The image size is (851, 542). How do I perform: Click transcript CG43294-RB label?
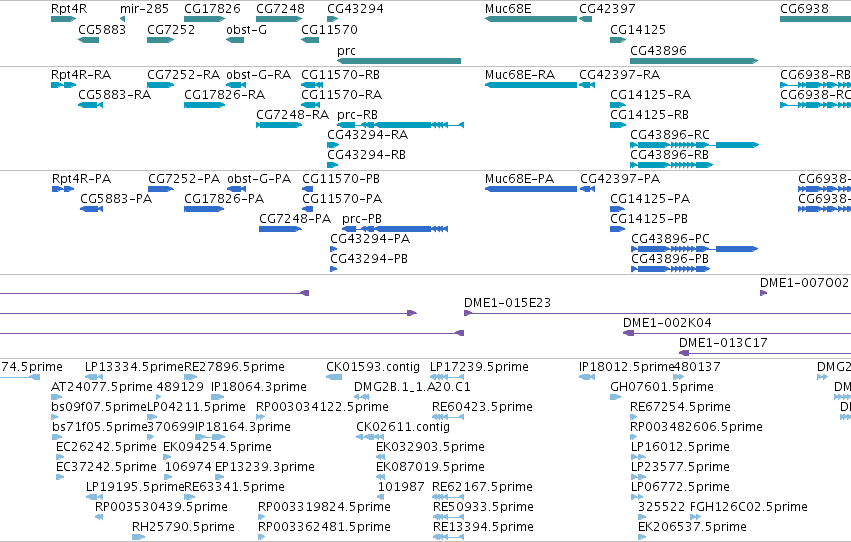[366, 155]
